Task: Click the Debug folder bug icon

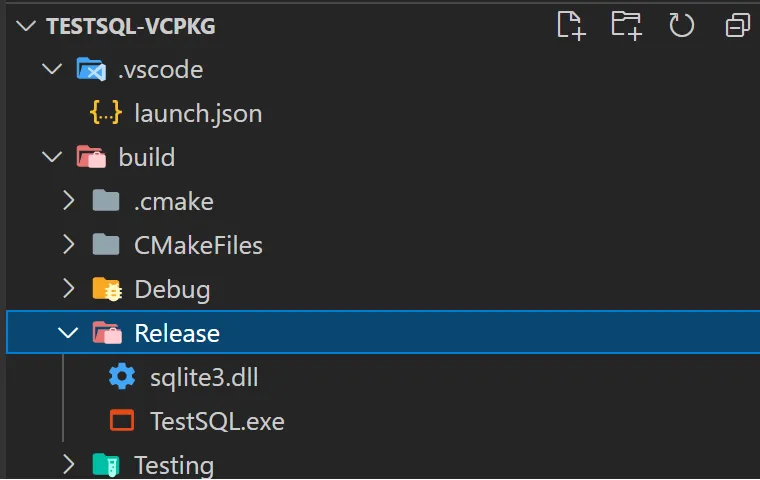Action: [107, 289]
